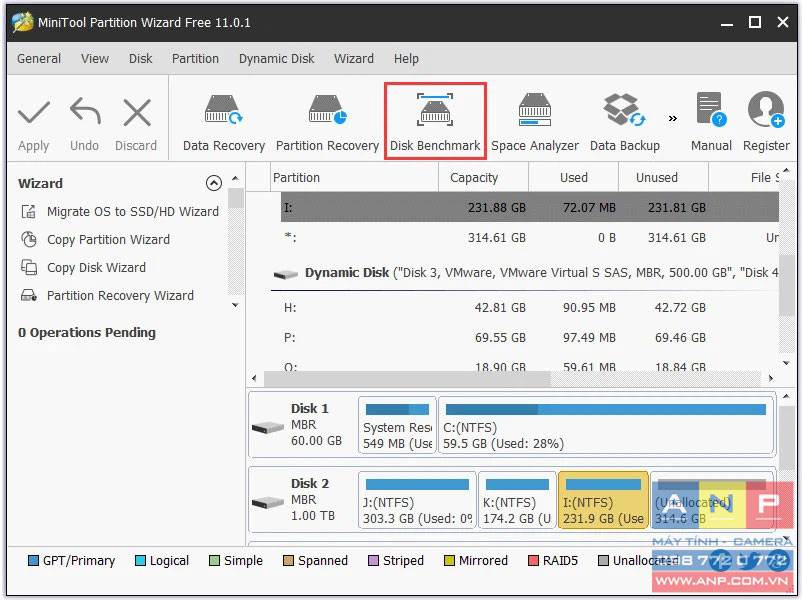Image resolution: width=802 pixels, height=601 pixels.
Task: Start the Copy Partition Wizard link
Action: point(108,239)
